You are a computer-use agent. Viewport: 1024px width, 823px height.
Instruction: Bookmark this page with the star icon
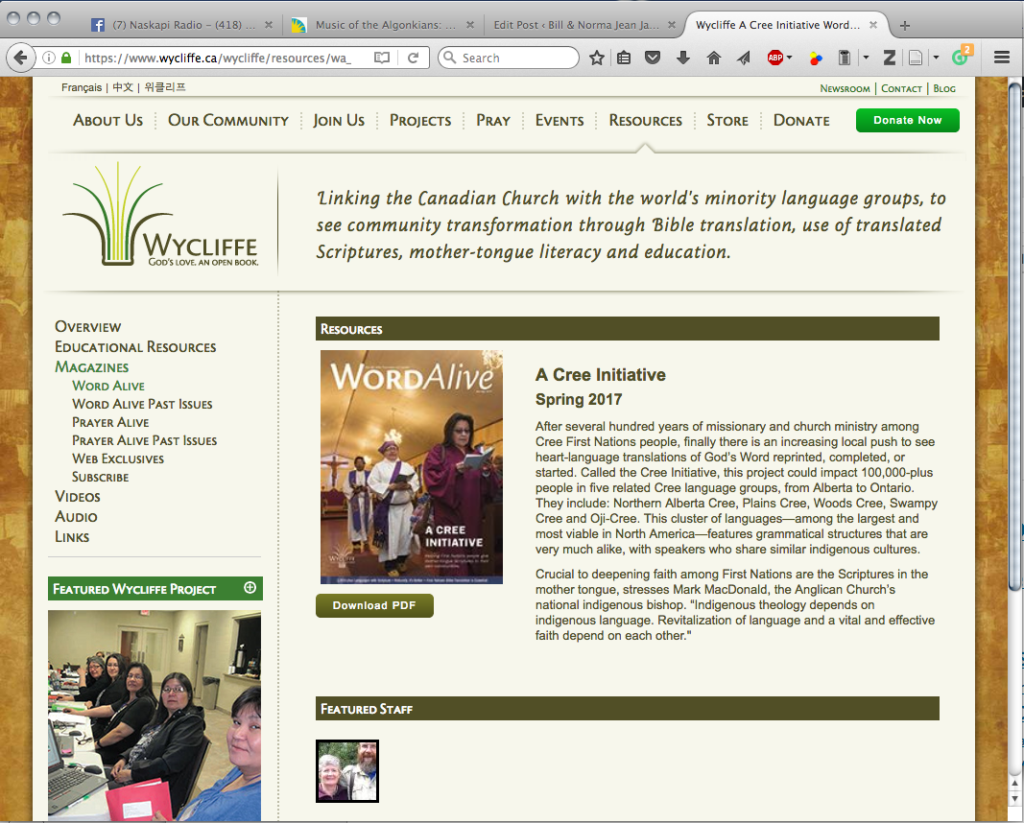596,57
